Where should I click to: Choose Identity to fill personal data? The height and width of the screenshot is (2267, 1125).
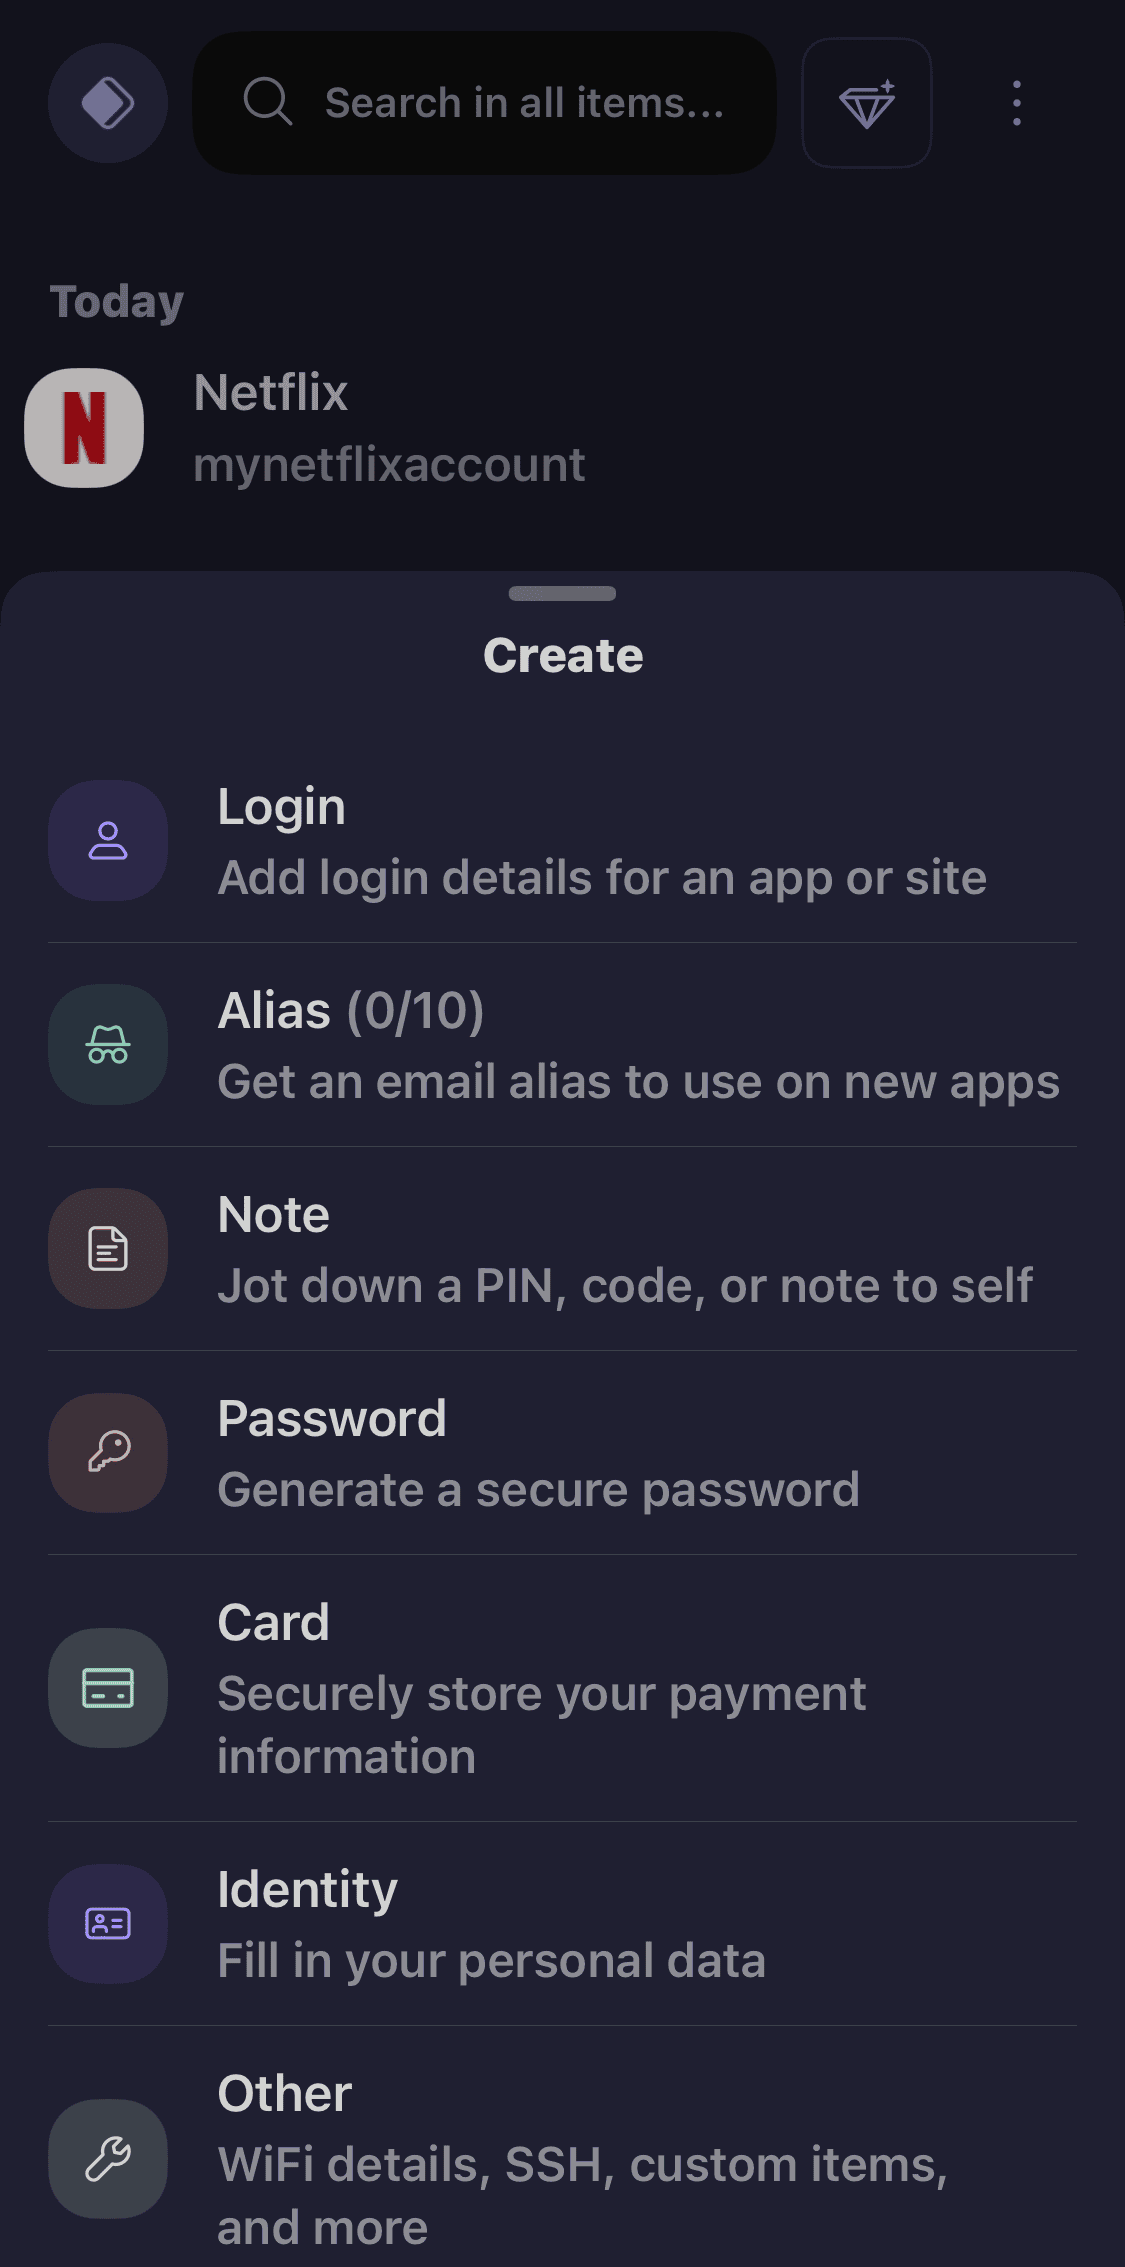tap(492, 1925)
